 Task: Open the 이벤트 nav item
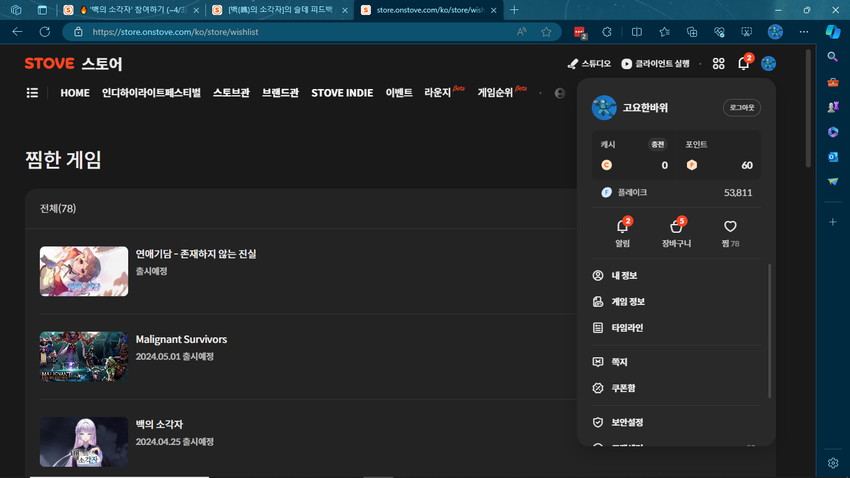click(399, 93)
